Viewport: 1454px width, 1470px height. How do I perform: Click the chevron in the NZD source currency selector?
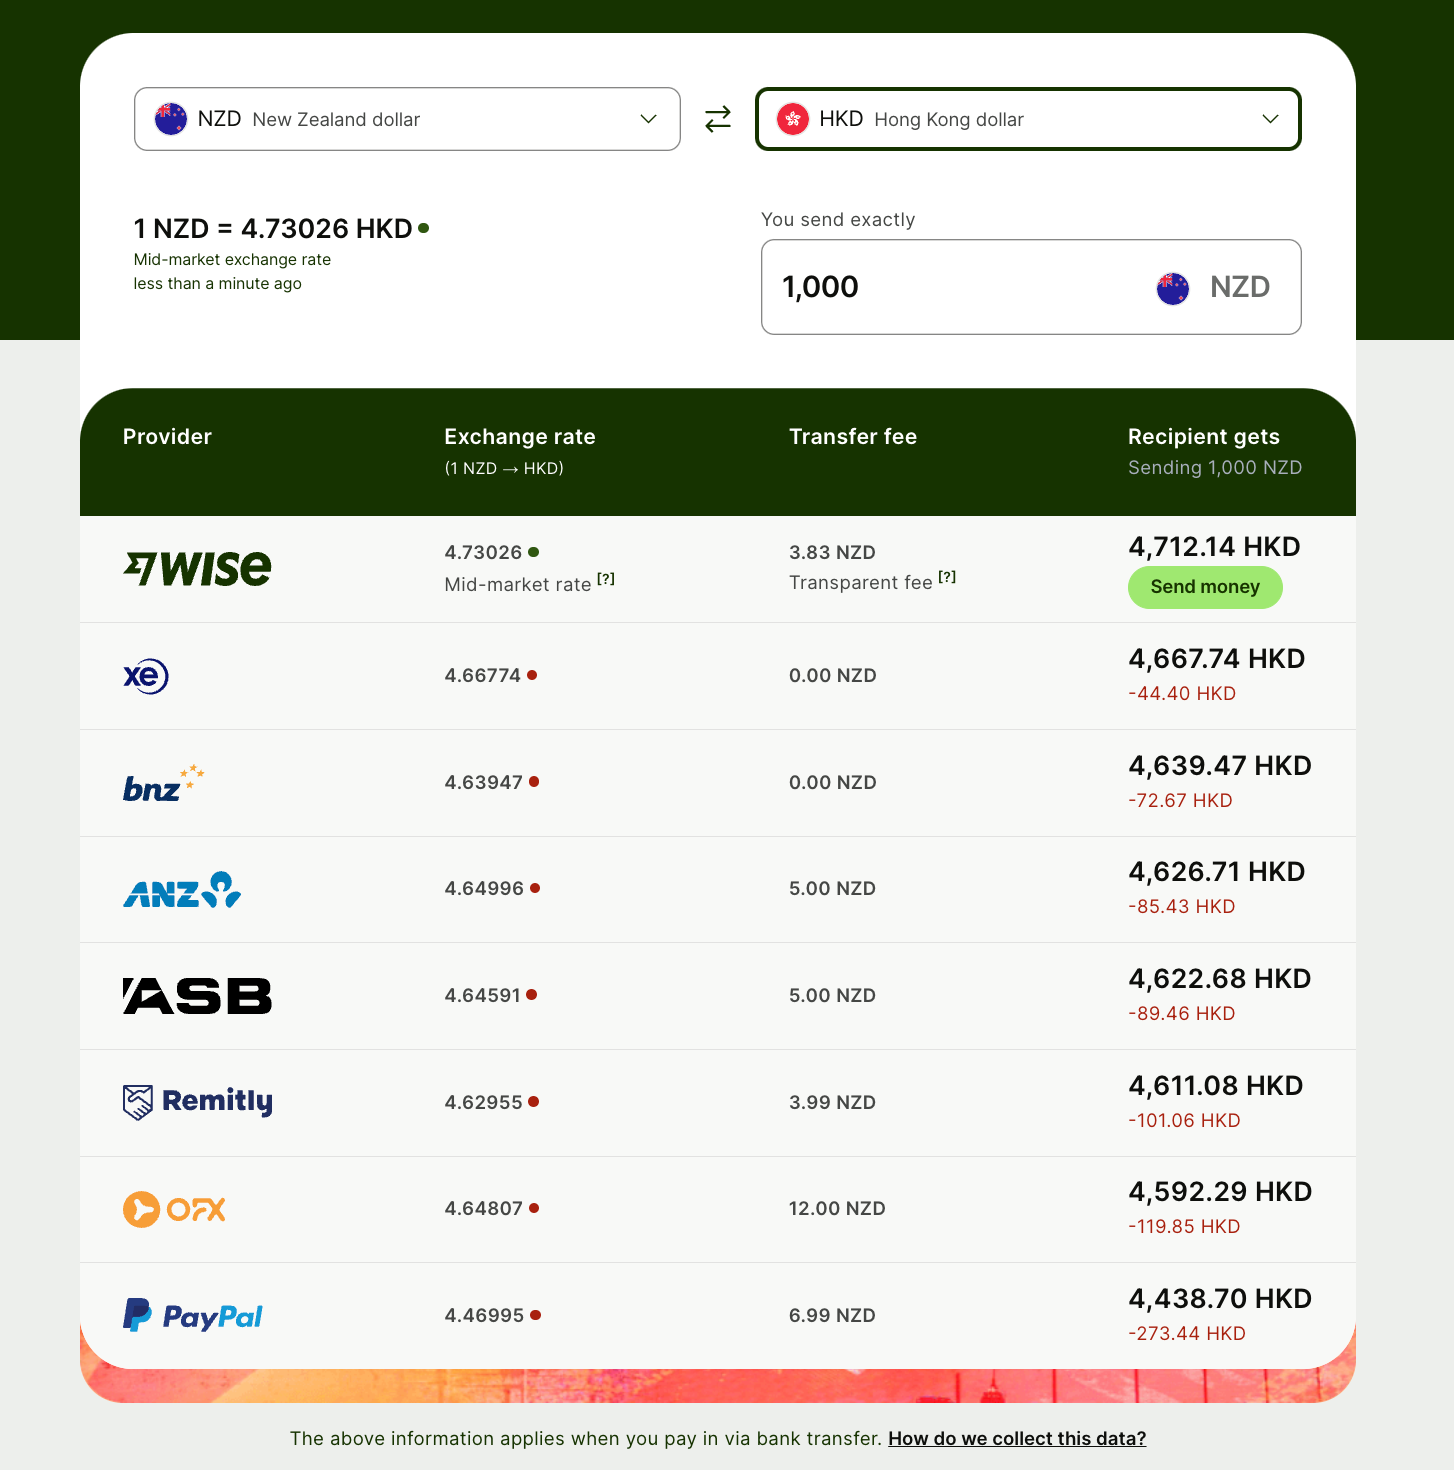coord(648,119)
